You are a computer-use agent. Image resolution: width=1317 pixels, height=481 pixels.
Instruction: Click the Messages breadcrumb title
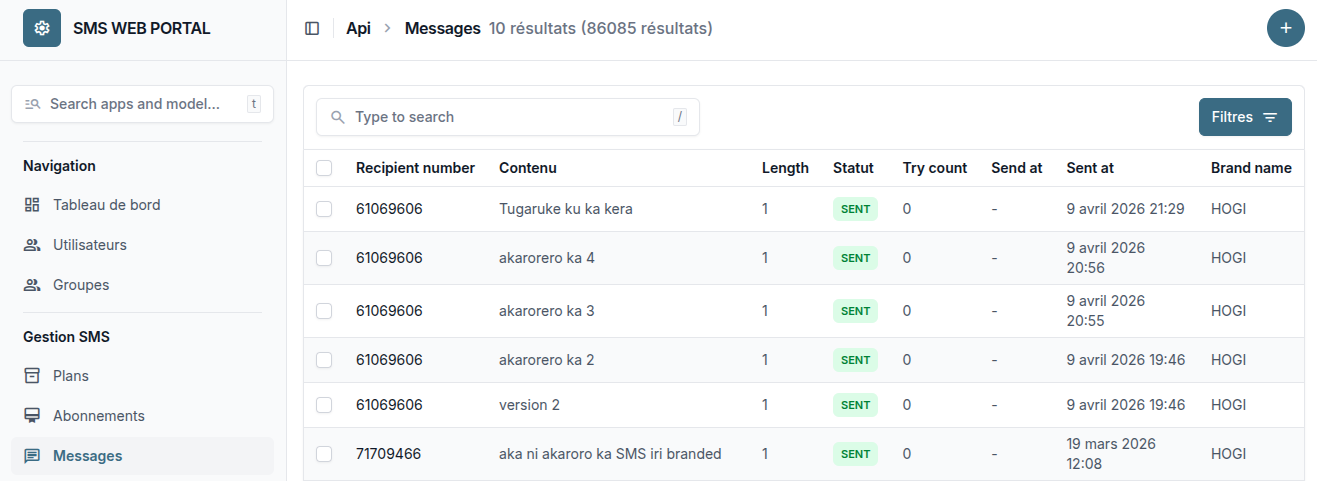click(x=443, y=29)
